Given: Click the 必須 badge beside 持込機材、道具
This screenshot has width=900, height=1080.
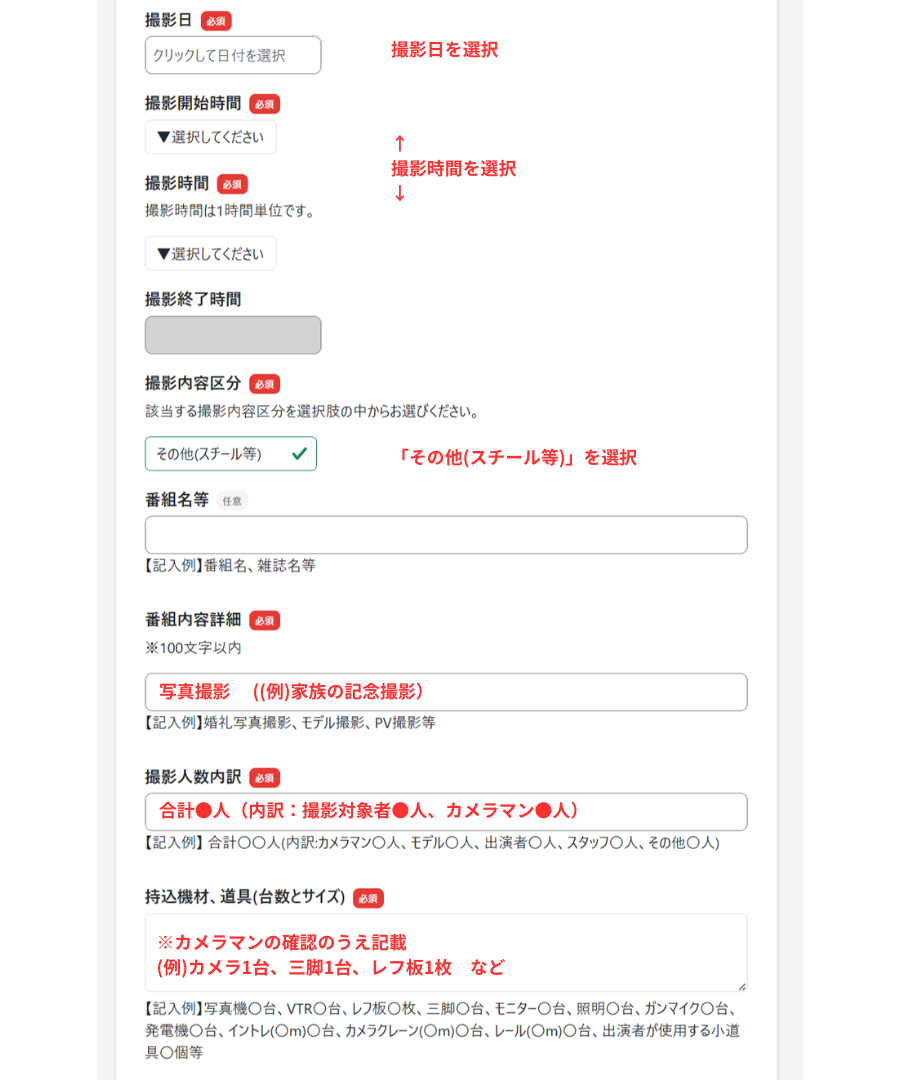Looking at the screenshot, I should click(x=368, y=898).
